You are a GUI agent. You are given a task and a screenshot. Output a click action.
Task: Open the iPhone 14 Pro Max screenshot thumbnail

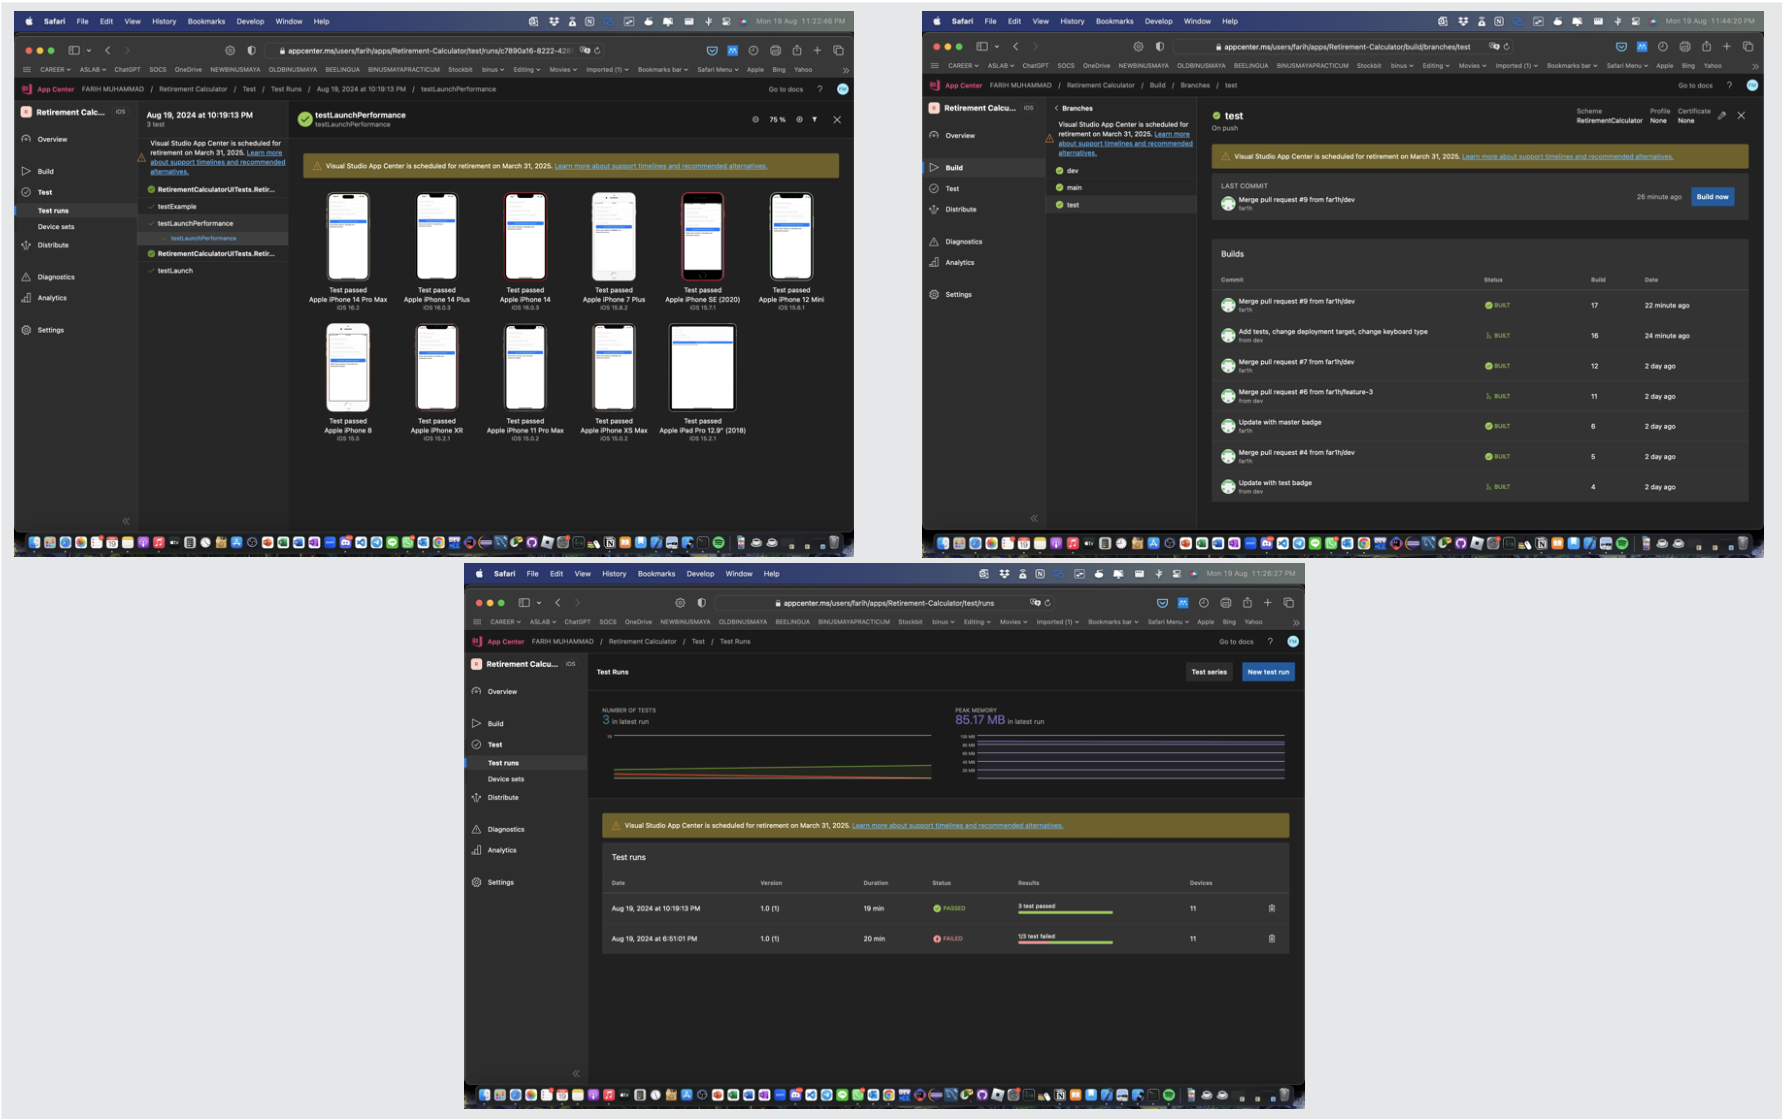[x=348, y=237]
